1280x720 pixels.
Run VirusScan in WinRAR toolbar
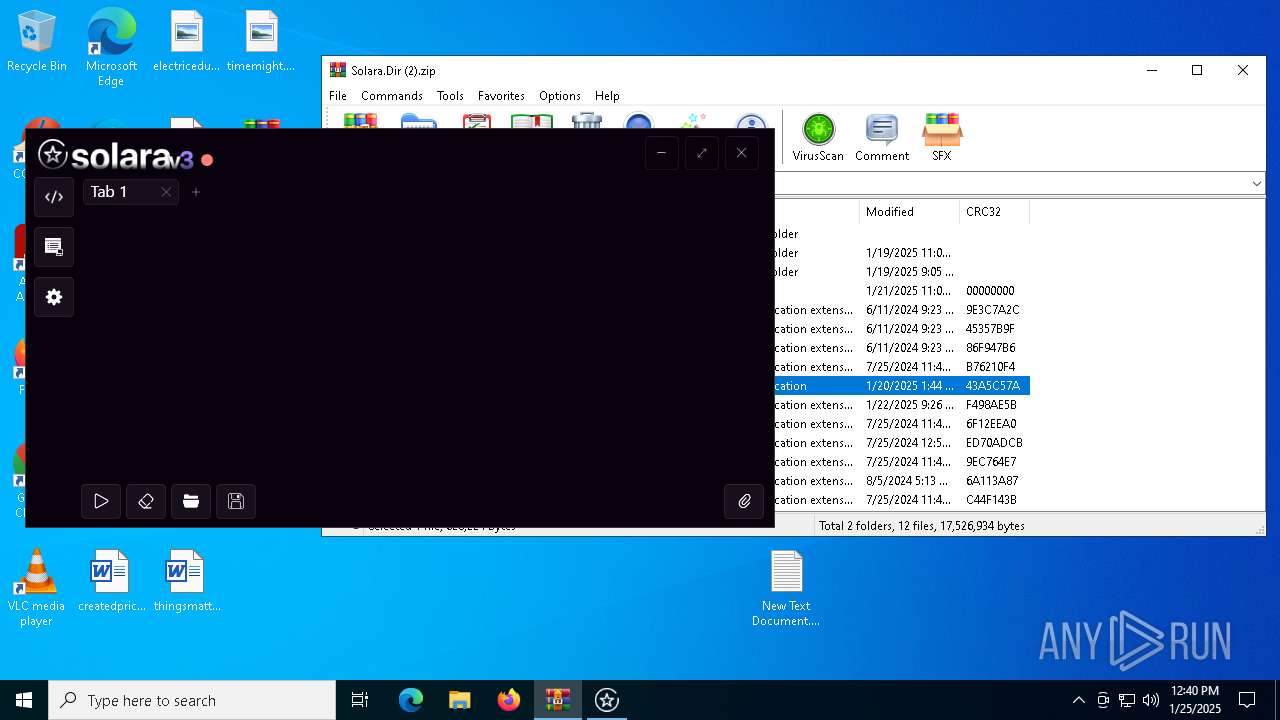[x=818, y=137]
